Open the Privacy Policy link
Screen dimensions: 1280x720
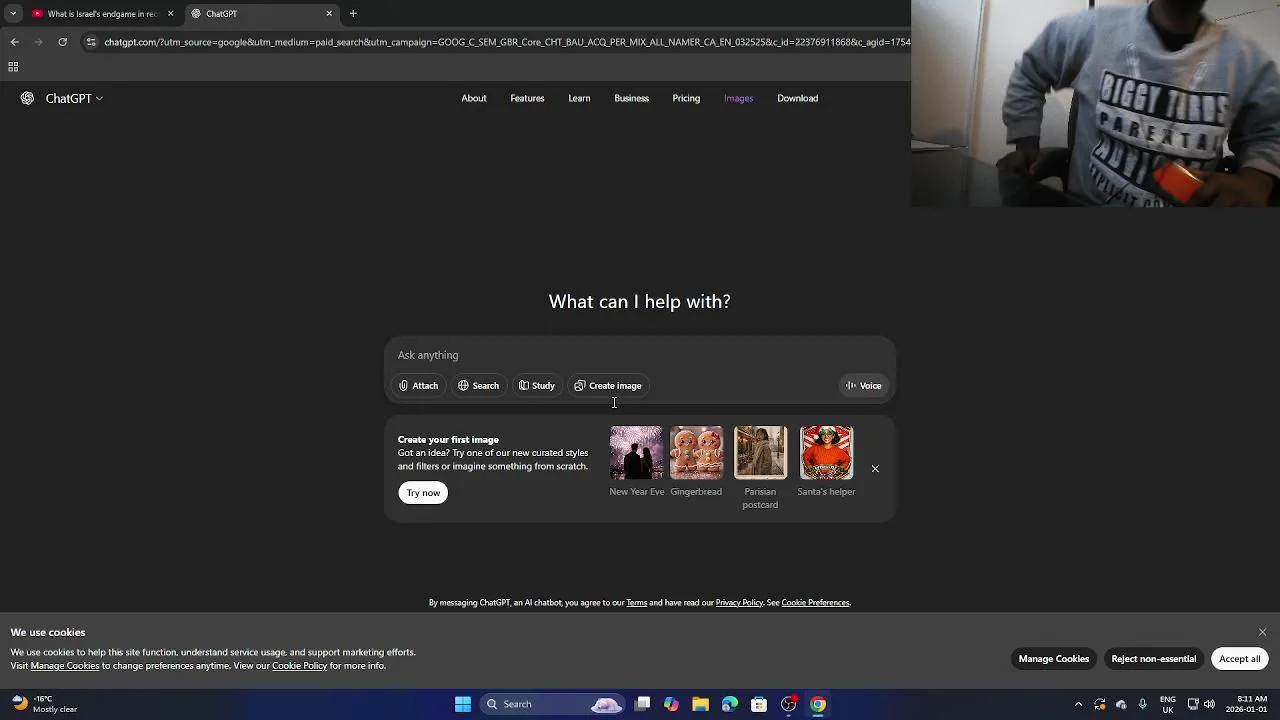tap(739, 603)
